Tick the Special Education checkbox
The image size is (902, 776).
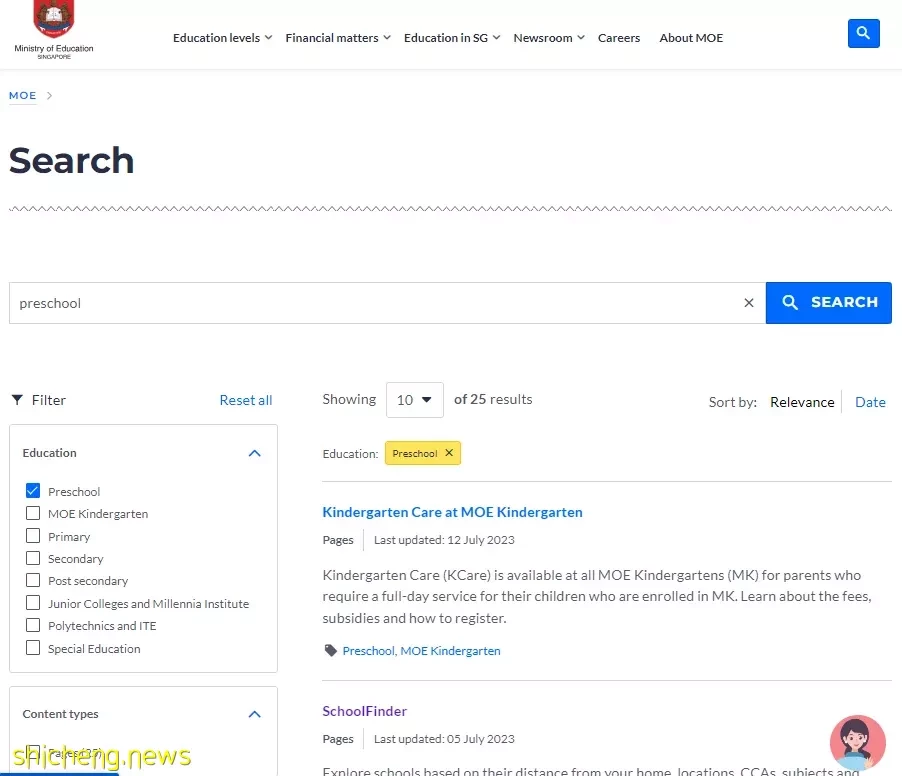[x=33, y=648]
